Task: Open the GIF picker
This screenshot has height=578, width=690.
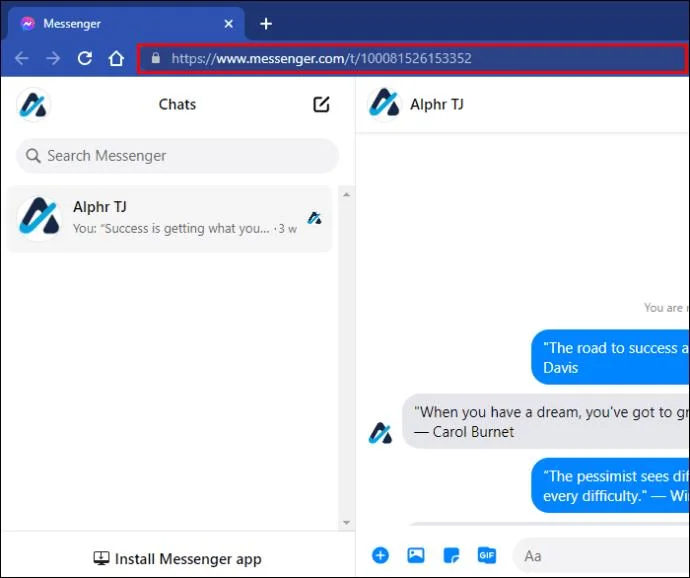Action: pos(487,556)
